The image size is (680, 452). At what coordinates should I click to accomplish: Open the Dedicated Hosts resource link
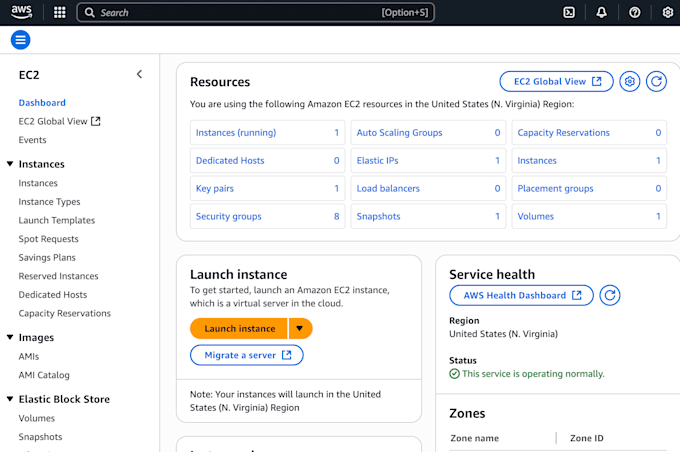pyautogui.click(x=230, y=160)
